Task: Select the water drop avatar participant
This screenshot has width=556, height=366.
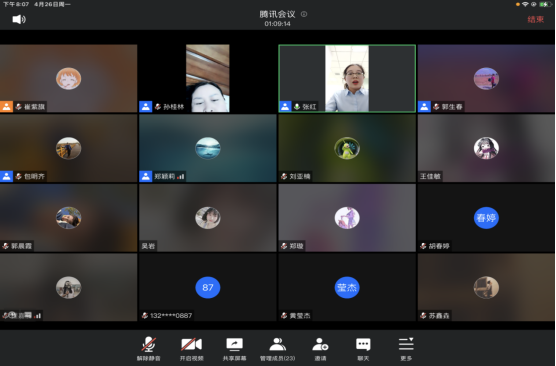Action: pos(208,148)
